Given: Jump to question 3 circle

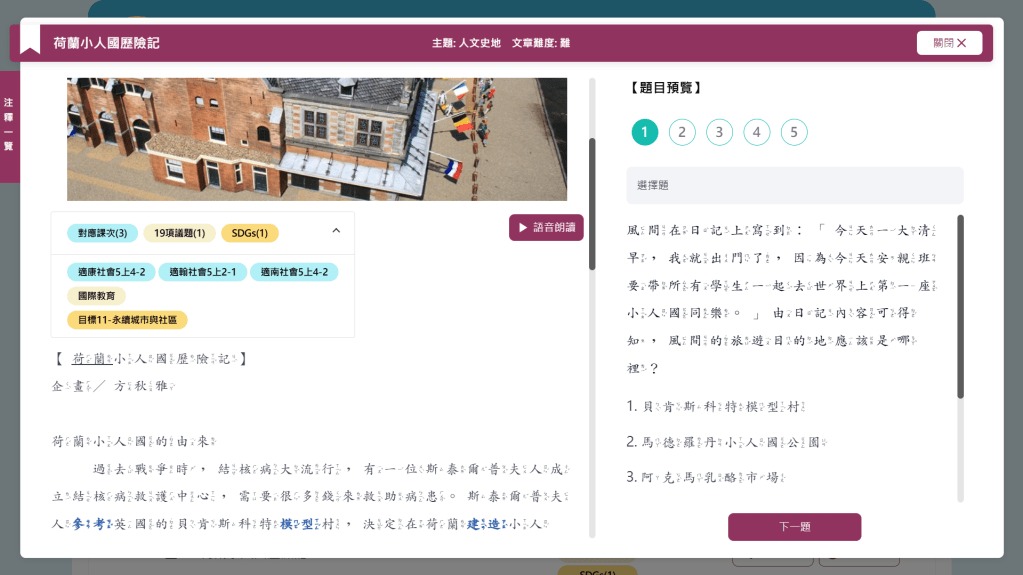Looking at the screenshot, I should coord(719,132).
